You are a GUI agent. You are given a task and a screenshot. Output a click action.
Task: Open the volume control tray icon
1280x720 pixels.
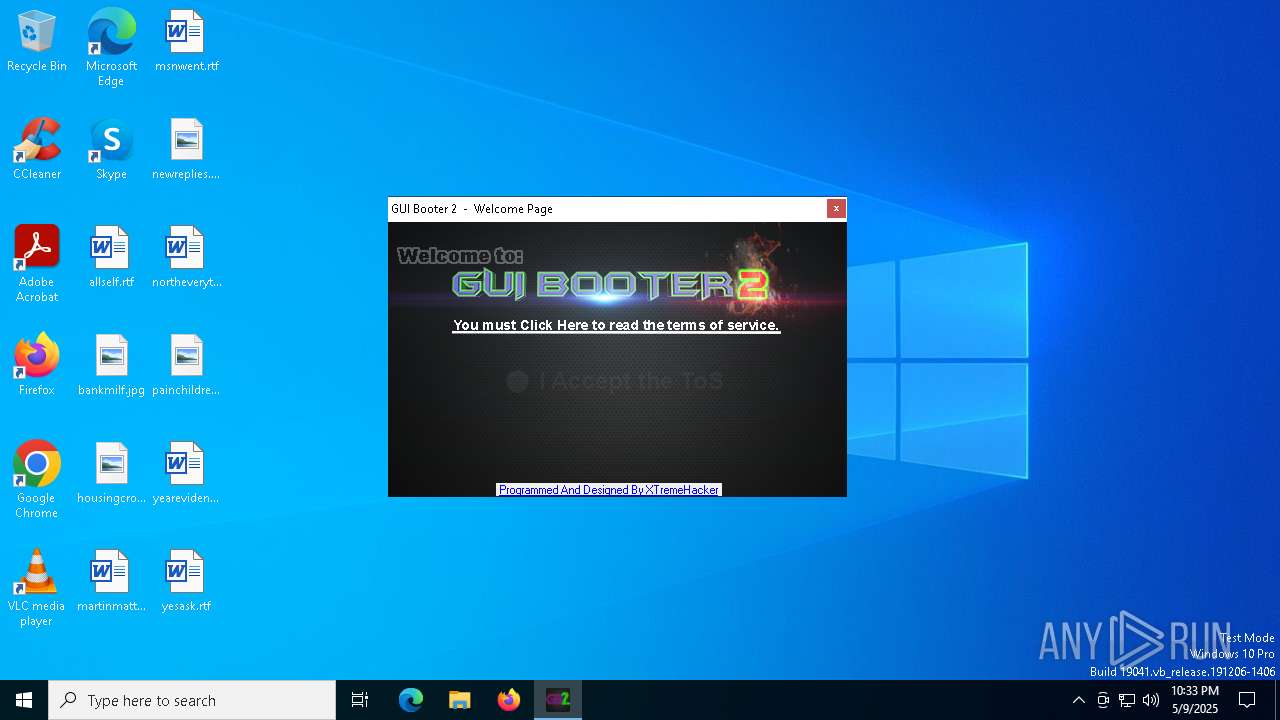[1151, 700]
